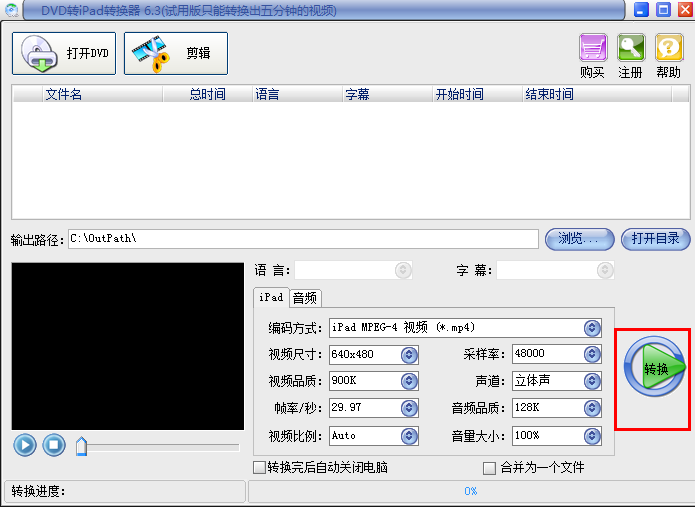The height and width of the screenshot is (507, 695).
Task: Minimize the converter window
Action: click(641, 9)
